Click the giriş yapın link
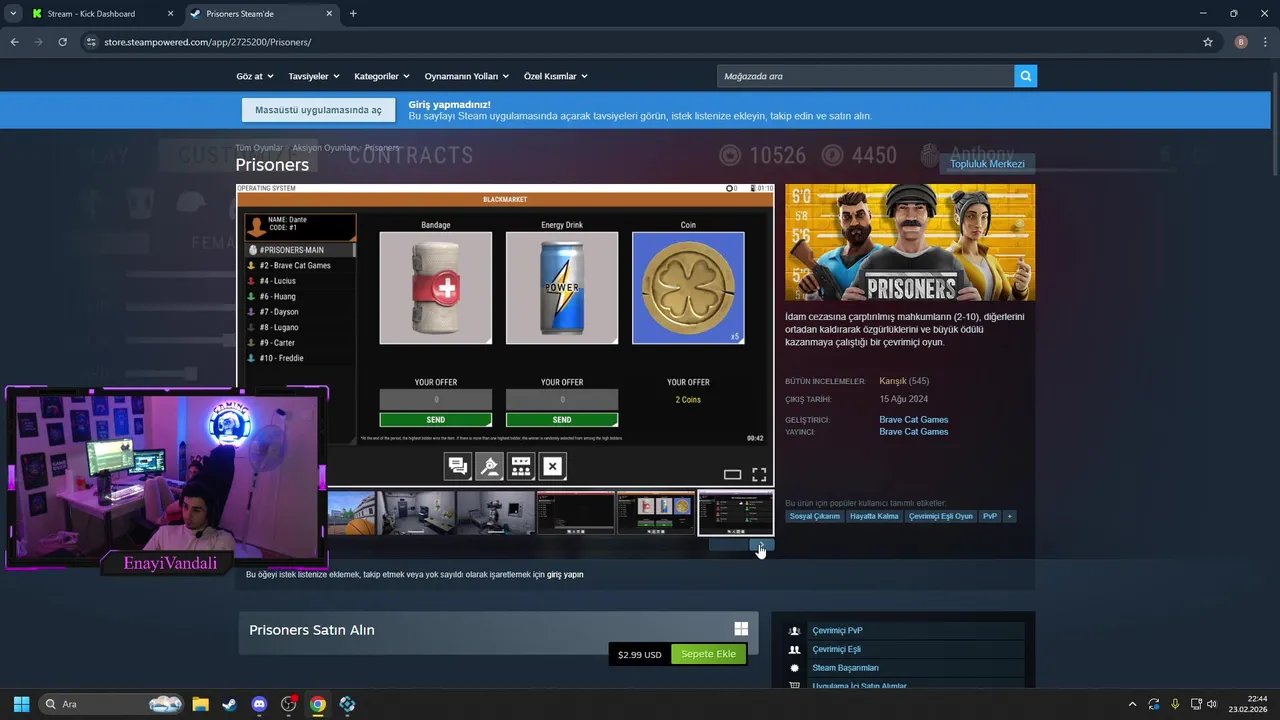This screenshot has height=720, width=1280. (x=565, y=575)
